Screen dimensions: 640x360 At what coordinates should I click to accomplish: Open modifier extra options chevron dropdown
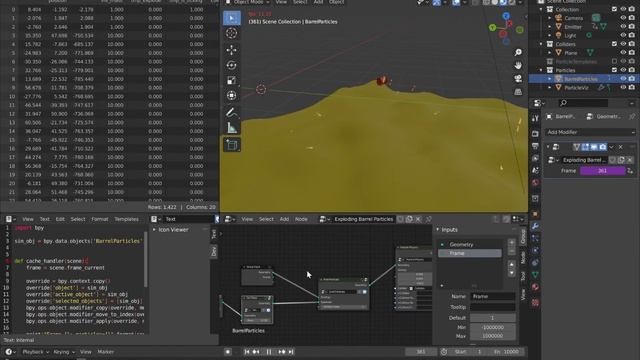pyautogui.click(x=611, y=147)
